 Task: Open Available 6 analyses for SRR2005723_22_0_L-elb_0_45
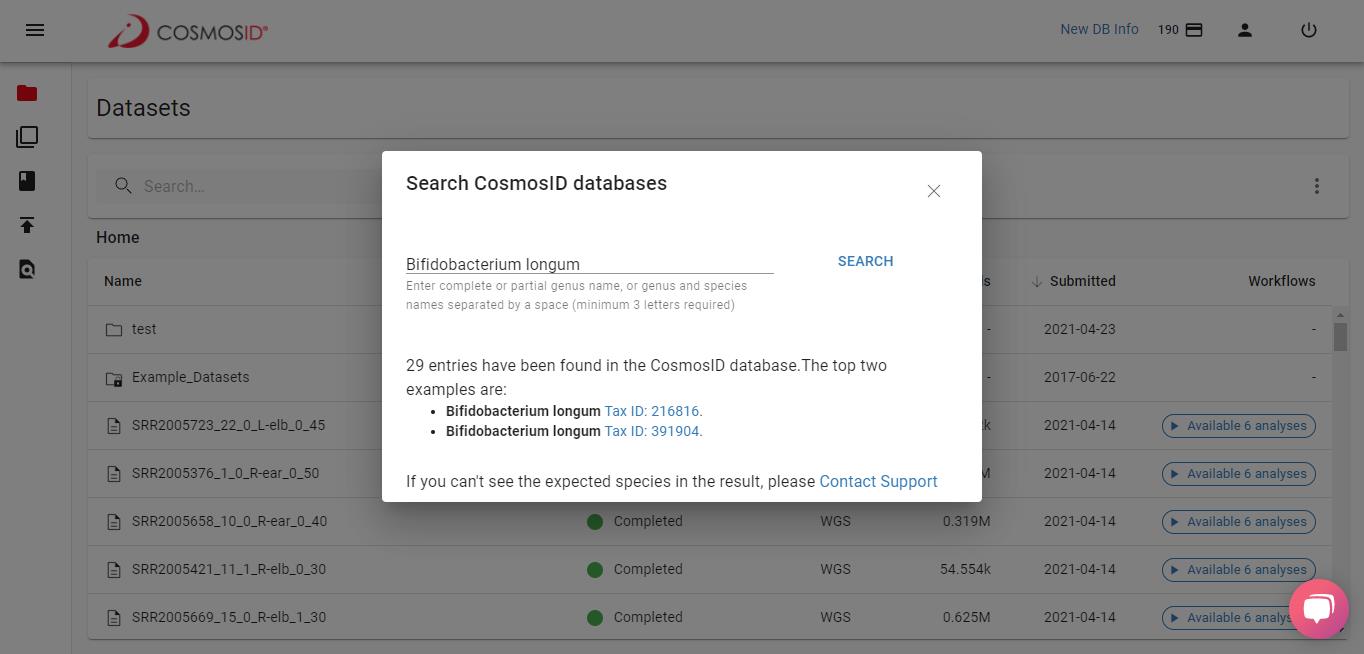1239,426
